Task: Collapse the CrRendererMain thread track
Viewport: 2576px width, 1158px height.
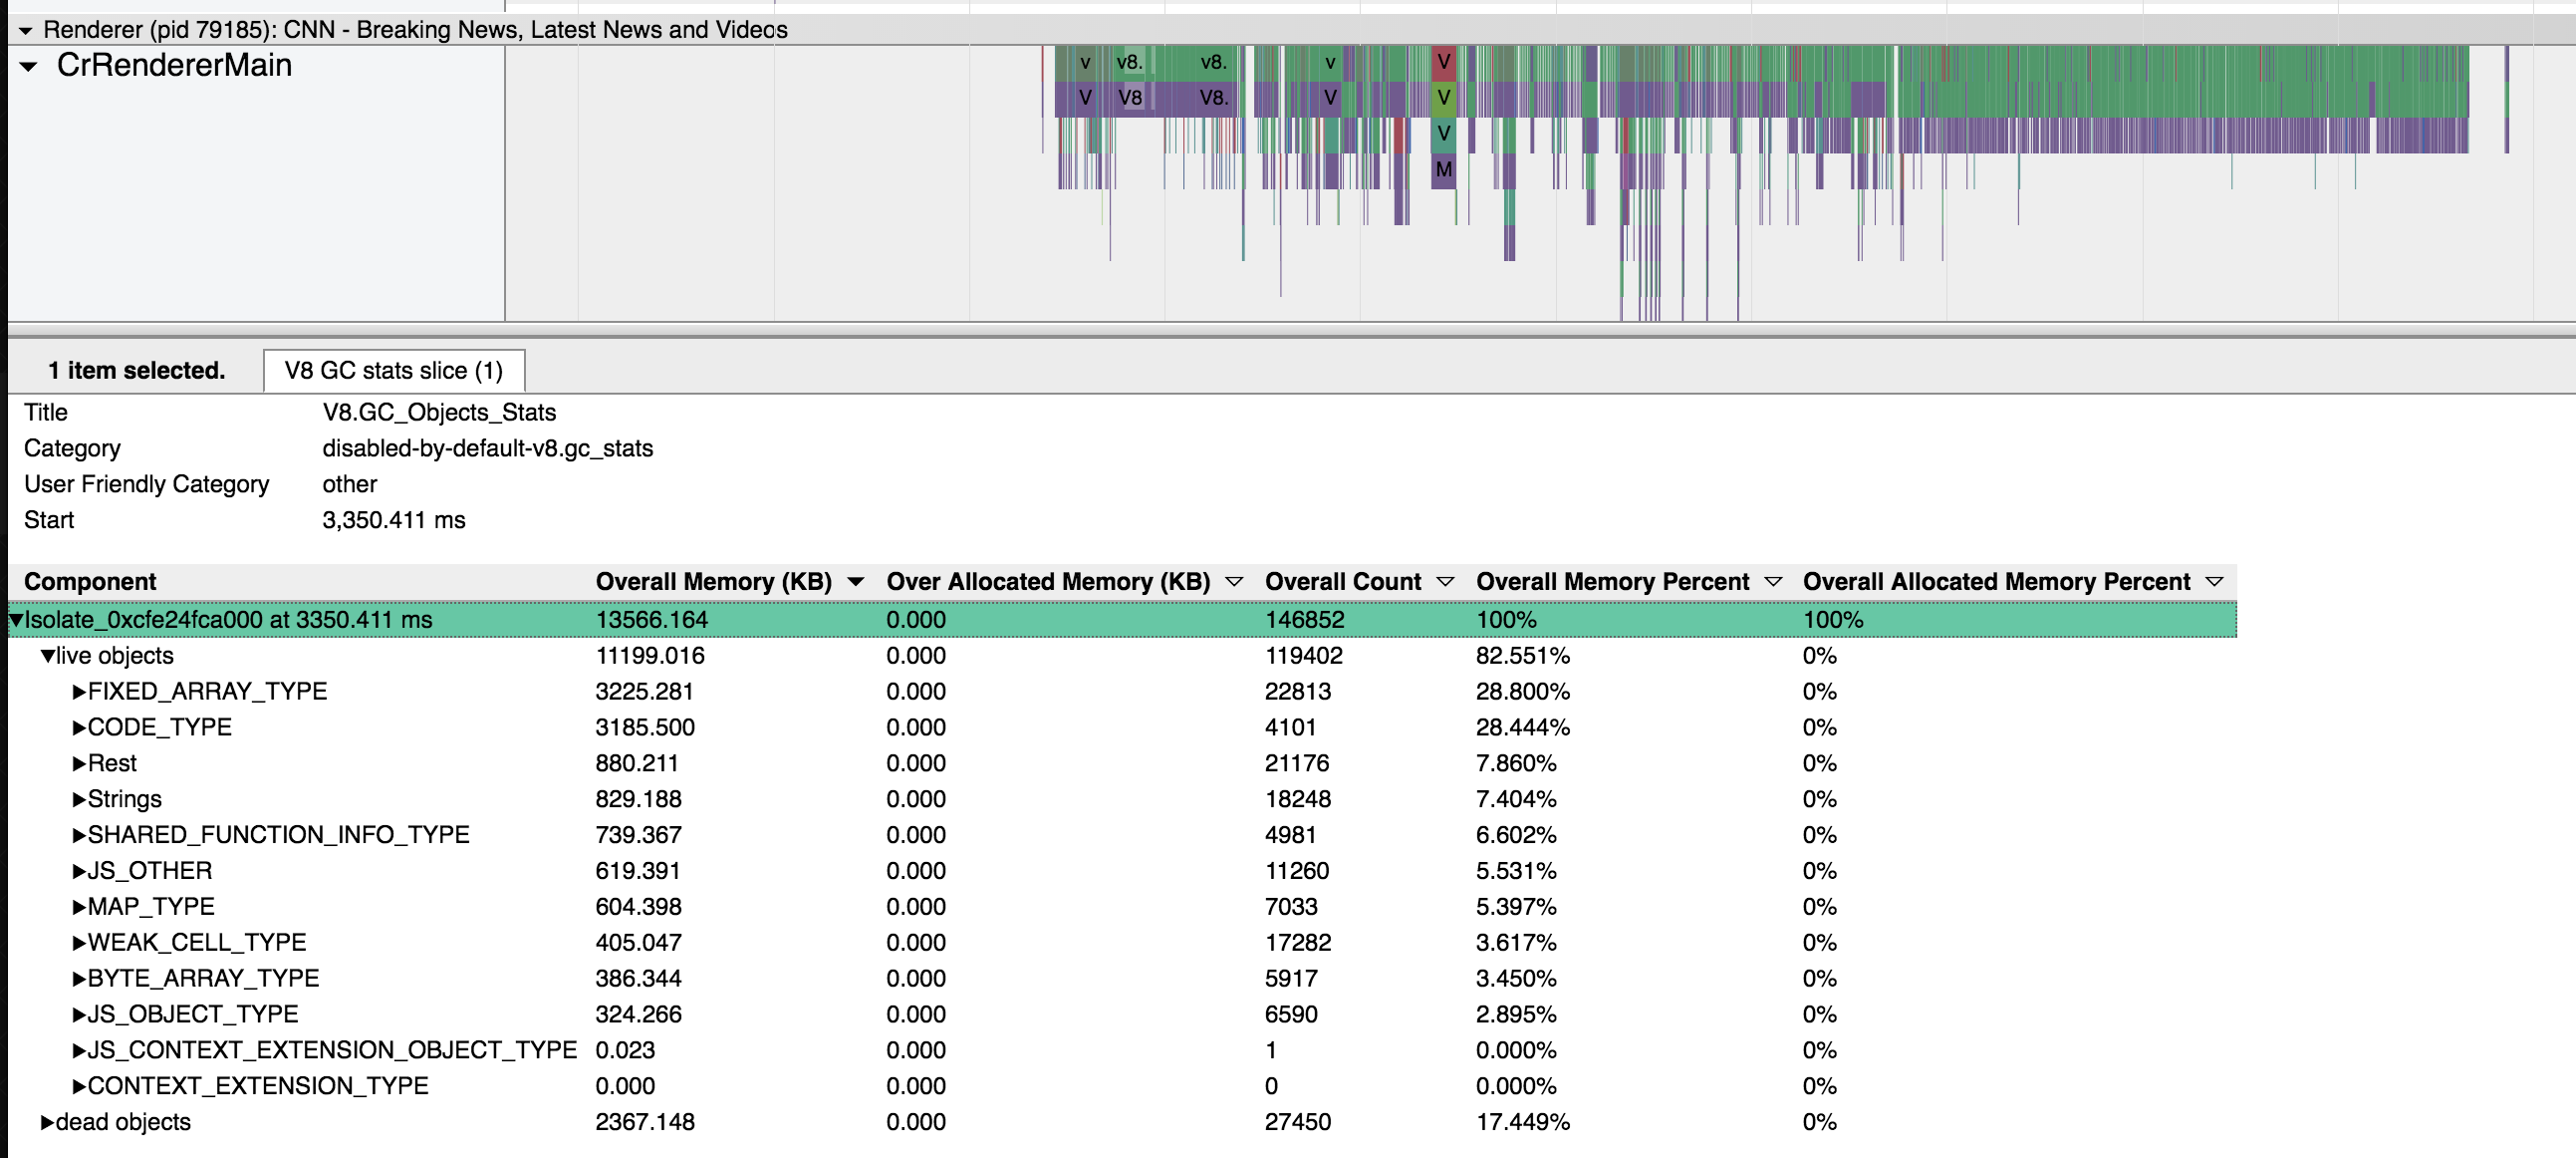Action: [x=29, y=67]
